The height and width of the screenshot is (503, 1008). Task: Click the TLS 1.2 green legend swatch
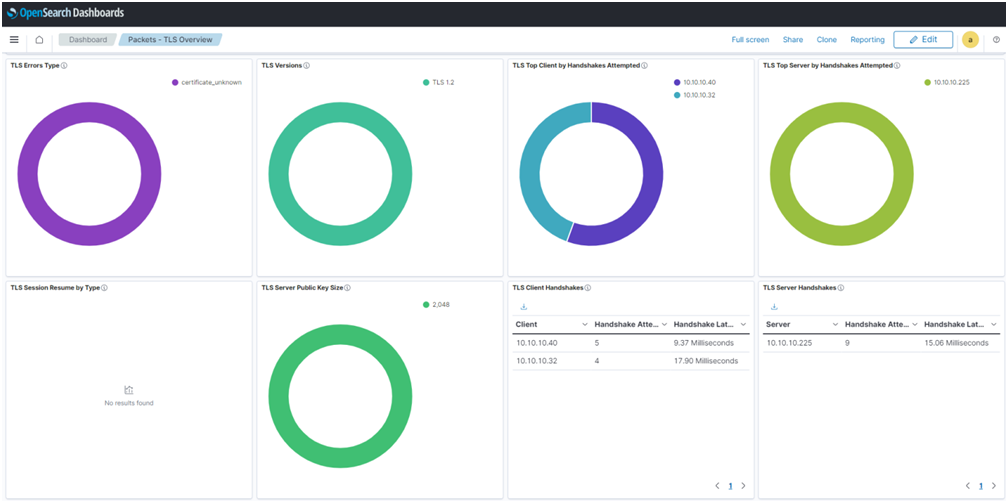click(426, 83)
